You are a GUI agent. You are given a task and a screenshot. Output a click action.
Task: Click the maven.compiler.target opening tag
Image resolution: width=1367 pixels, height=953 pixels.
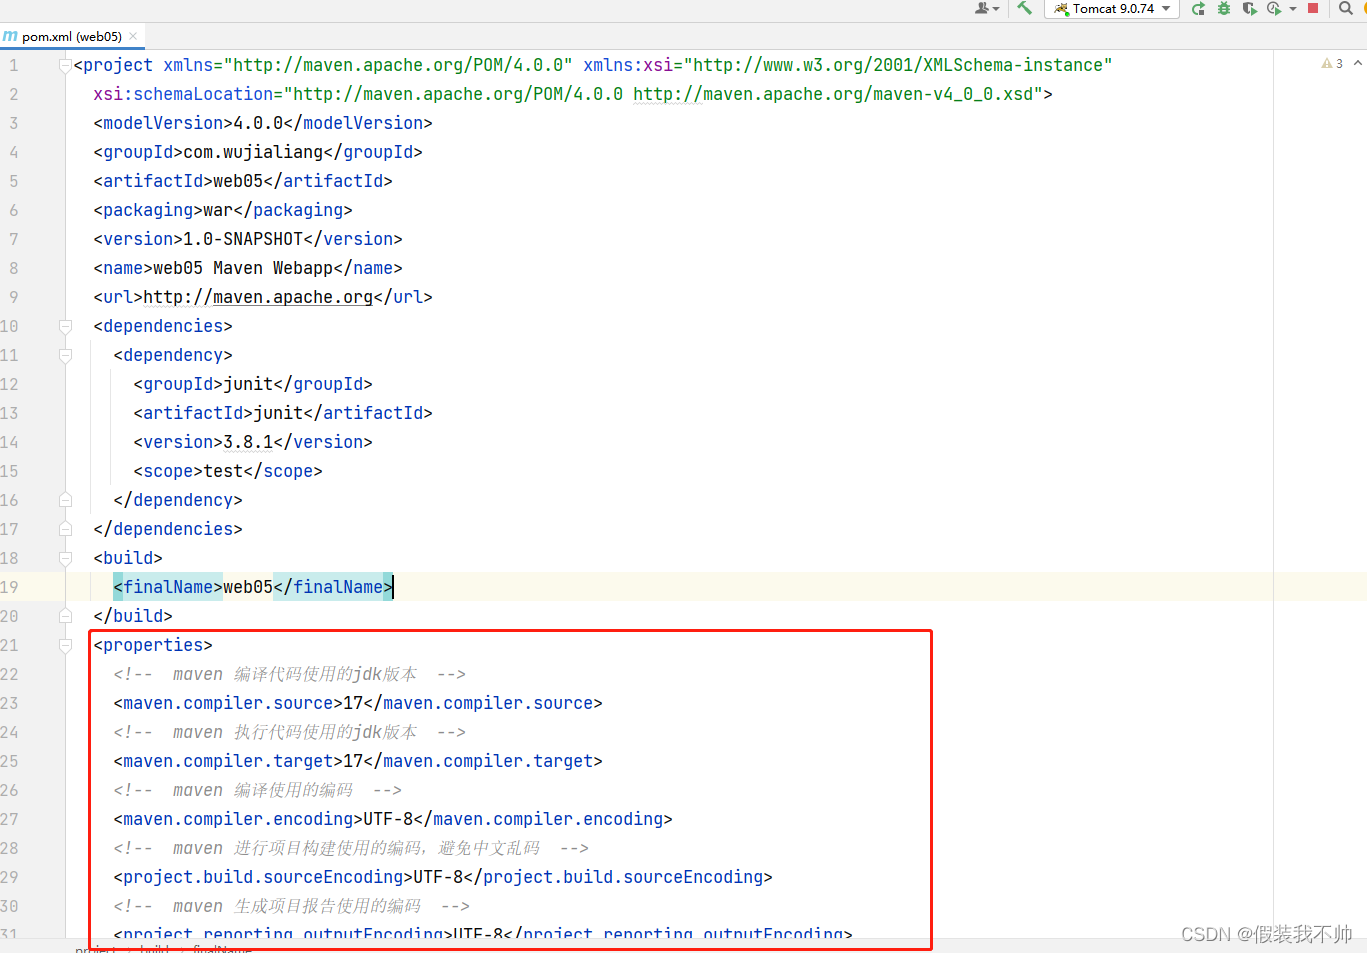[228, 761]
